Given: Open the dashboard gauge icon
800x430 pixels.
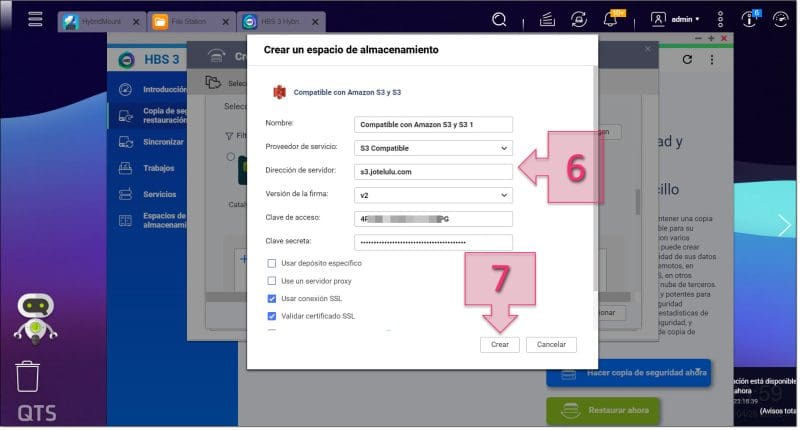Looking at the screenshot, I should tap(780, 19).
